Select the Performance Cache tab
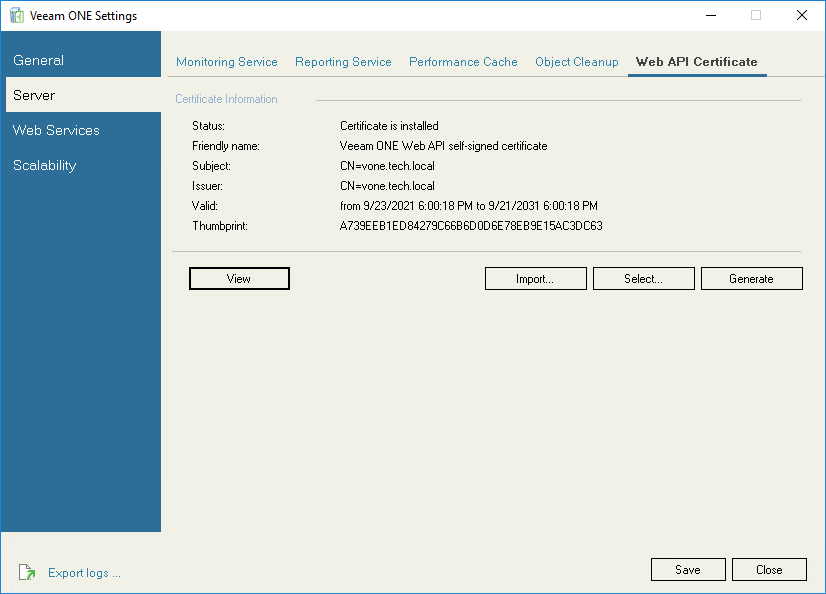The height and width of the screenshot is (594, 826). [x=463, y=61]
